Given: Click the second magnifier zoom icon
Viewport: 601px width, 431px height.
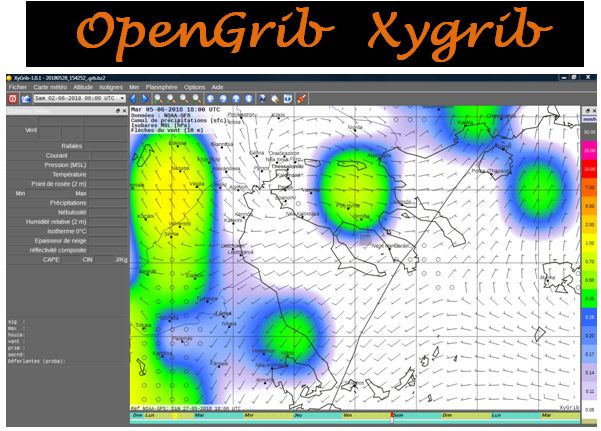Looking at the screenshot, I should point(171,99).
